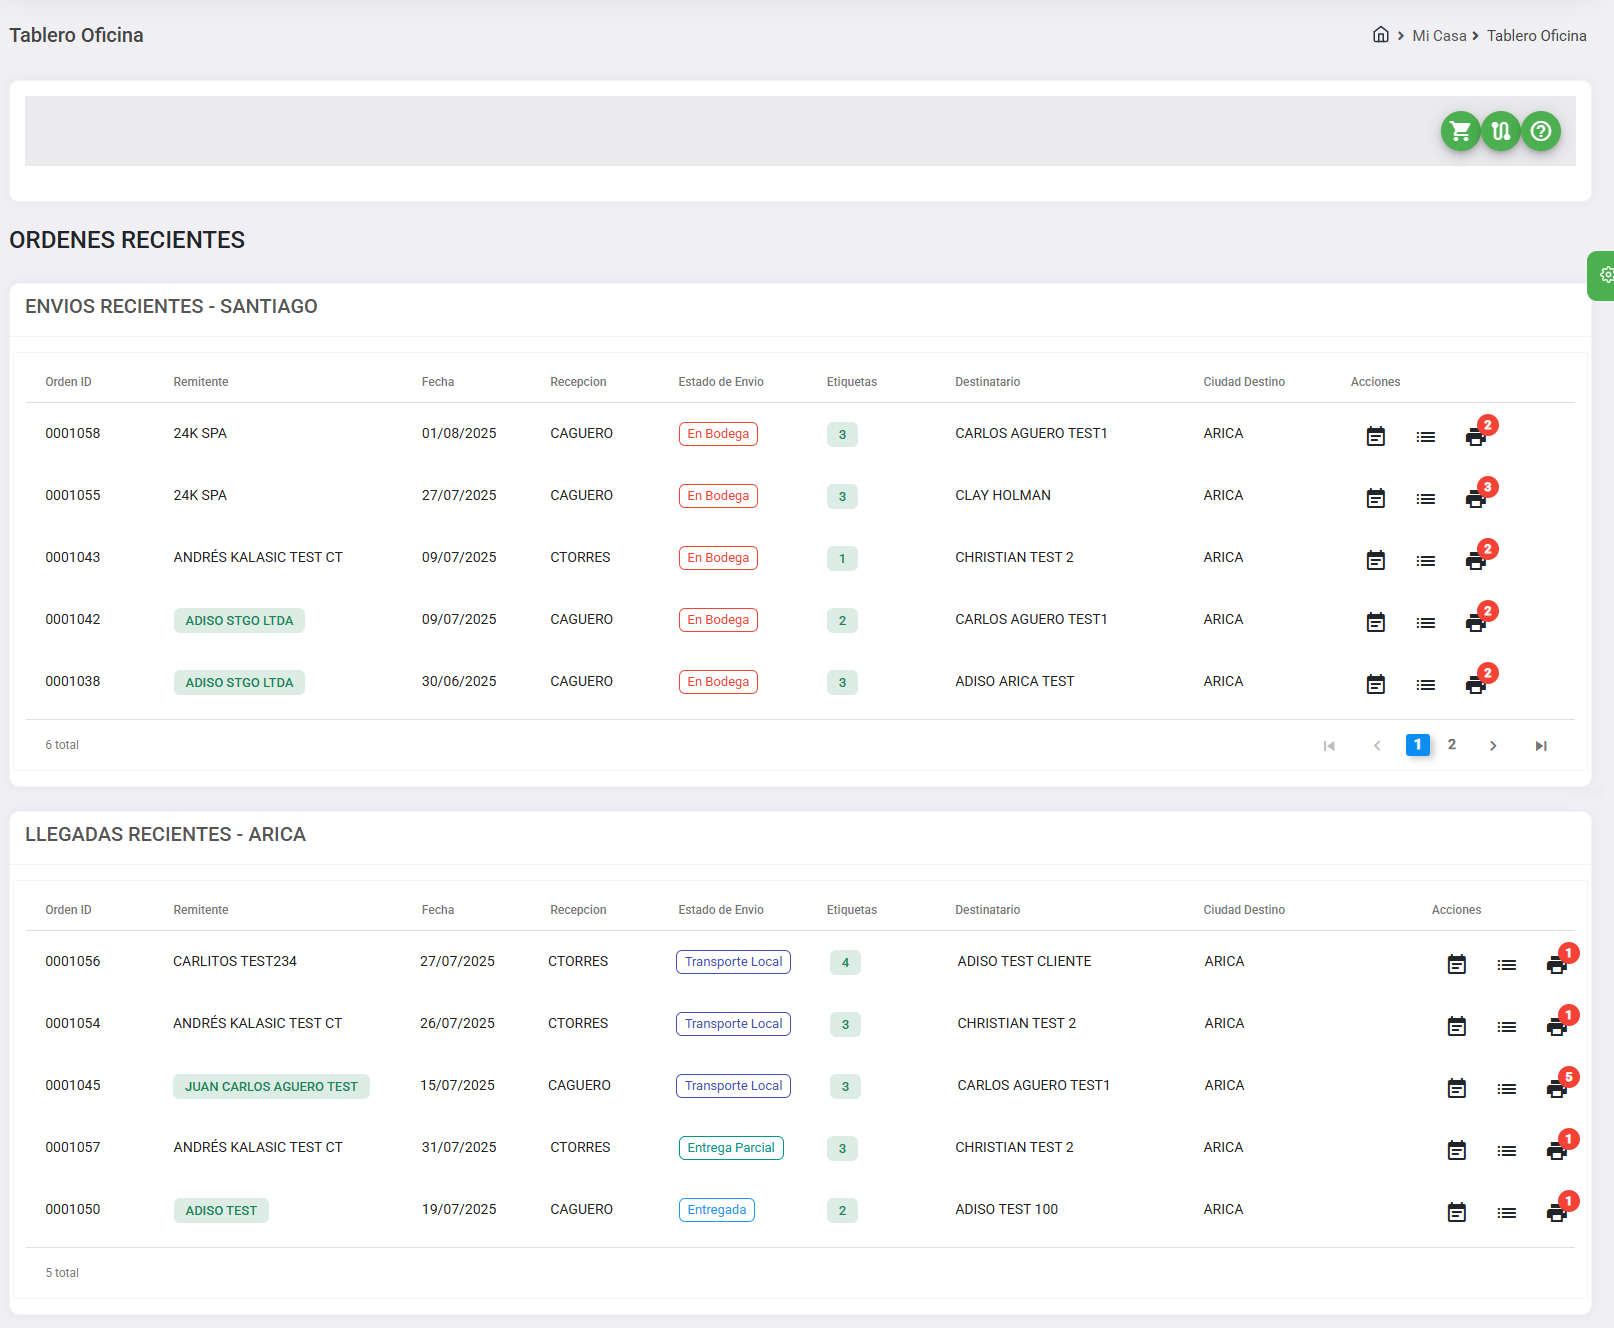Click Mi Casa breadcrumb link
The width and height of the screenshot is (1614, 1328).
1439,36
